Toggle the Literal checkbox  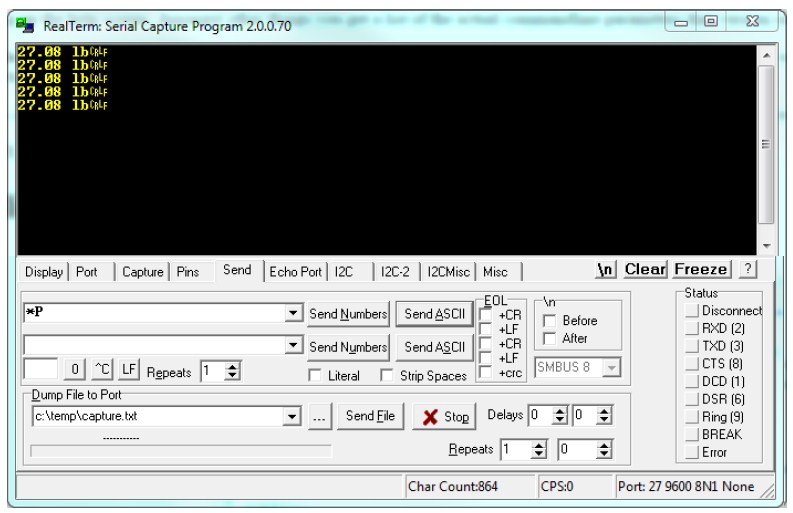click(315, 375)
